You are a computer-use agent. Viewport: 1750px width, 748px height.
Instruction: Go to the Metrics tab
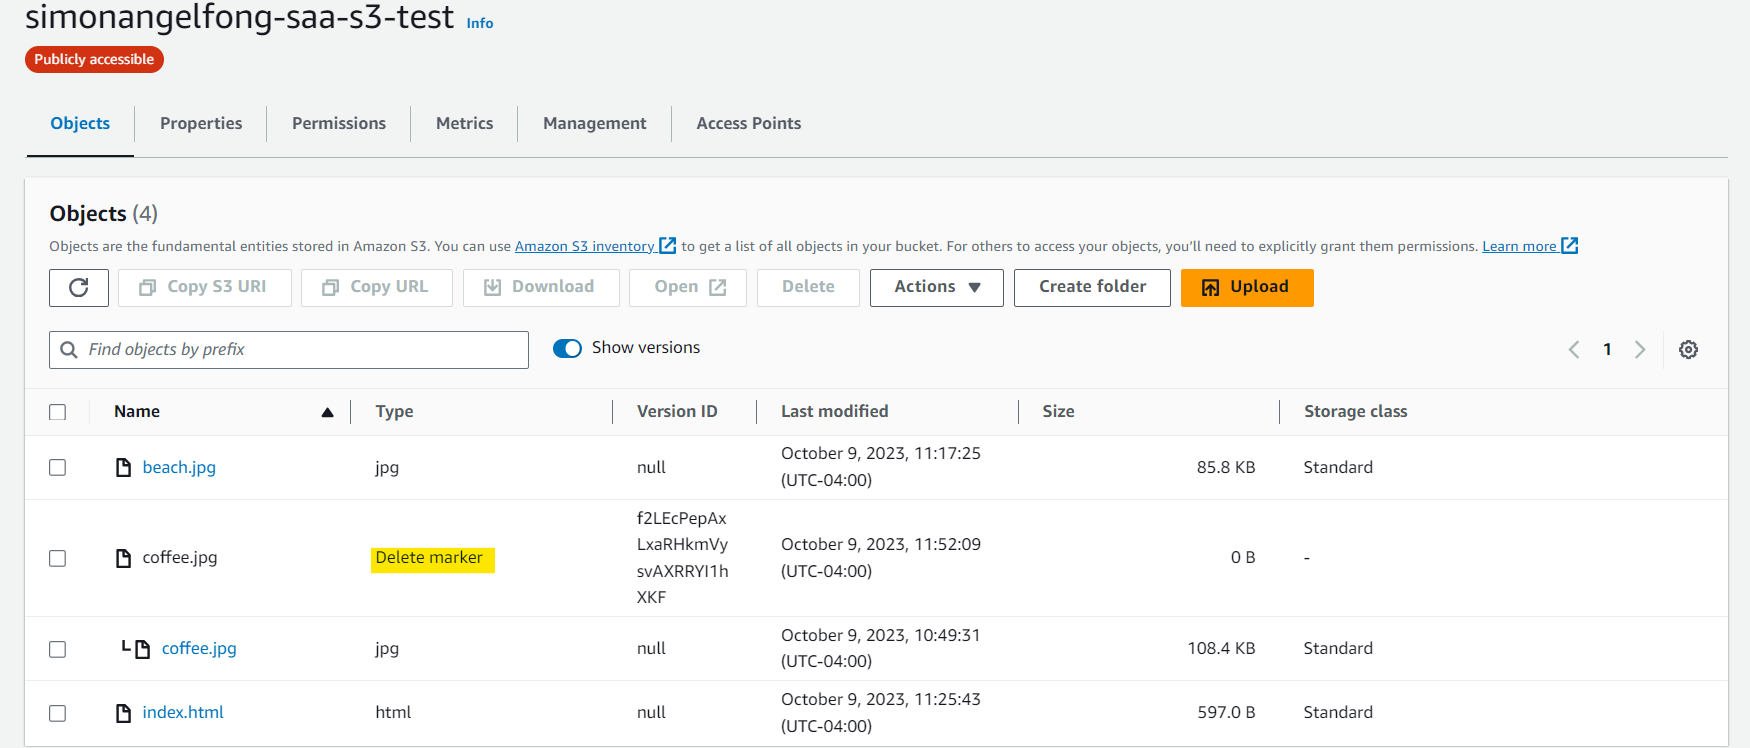coord(464,123)
